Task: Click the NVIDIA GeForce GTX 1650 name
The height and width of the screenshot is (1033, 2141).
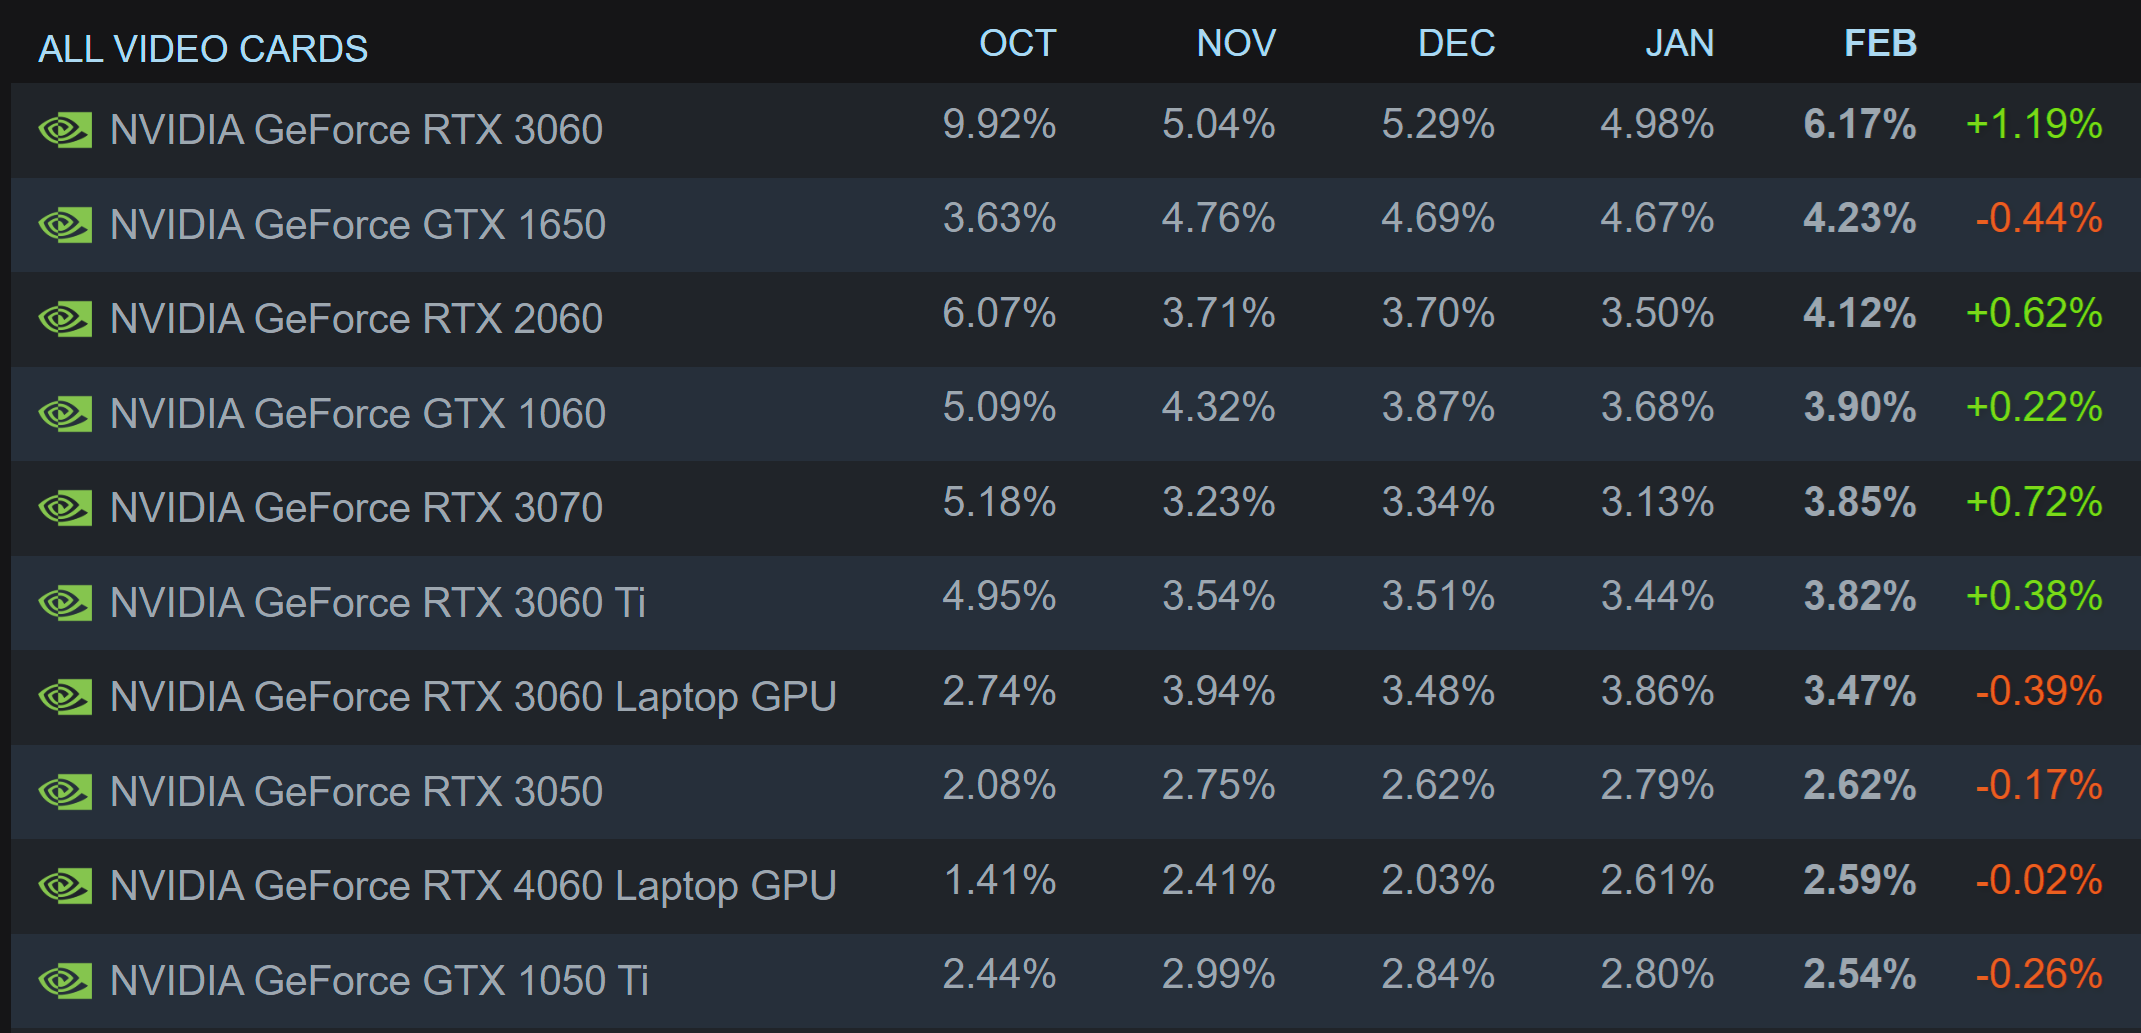Action: click(x=357, y=225)
